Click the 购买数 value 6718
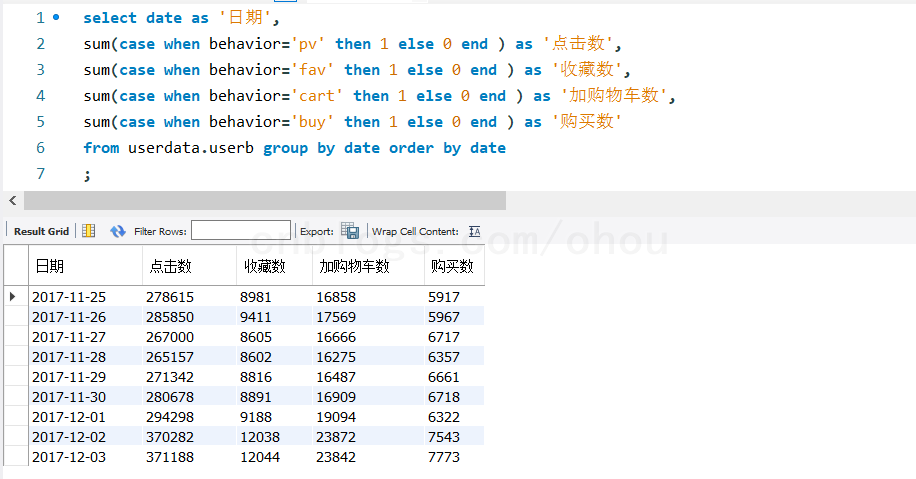This screenshot has width=916, height=479. (444, 397)
